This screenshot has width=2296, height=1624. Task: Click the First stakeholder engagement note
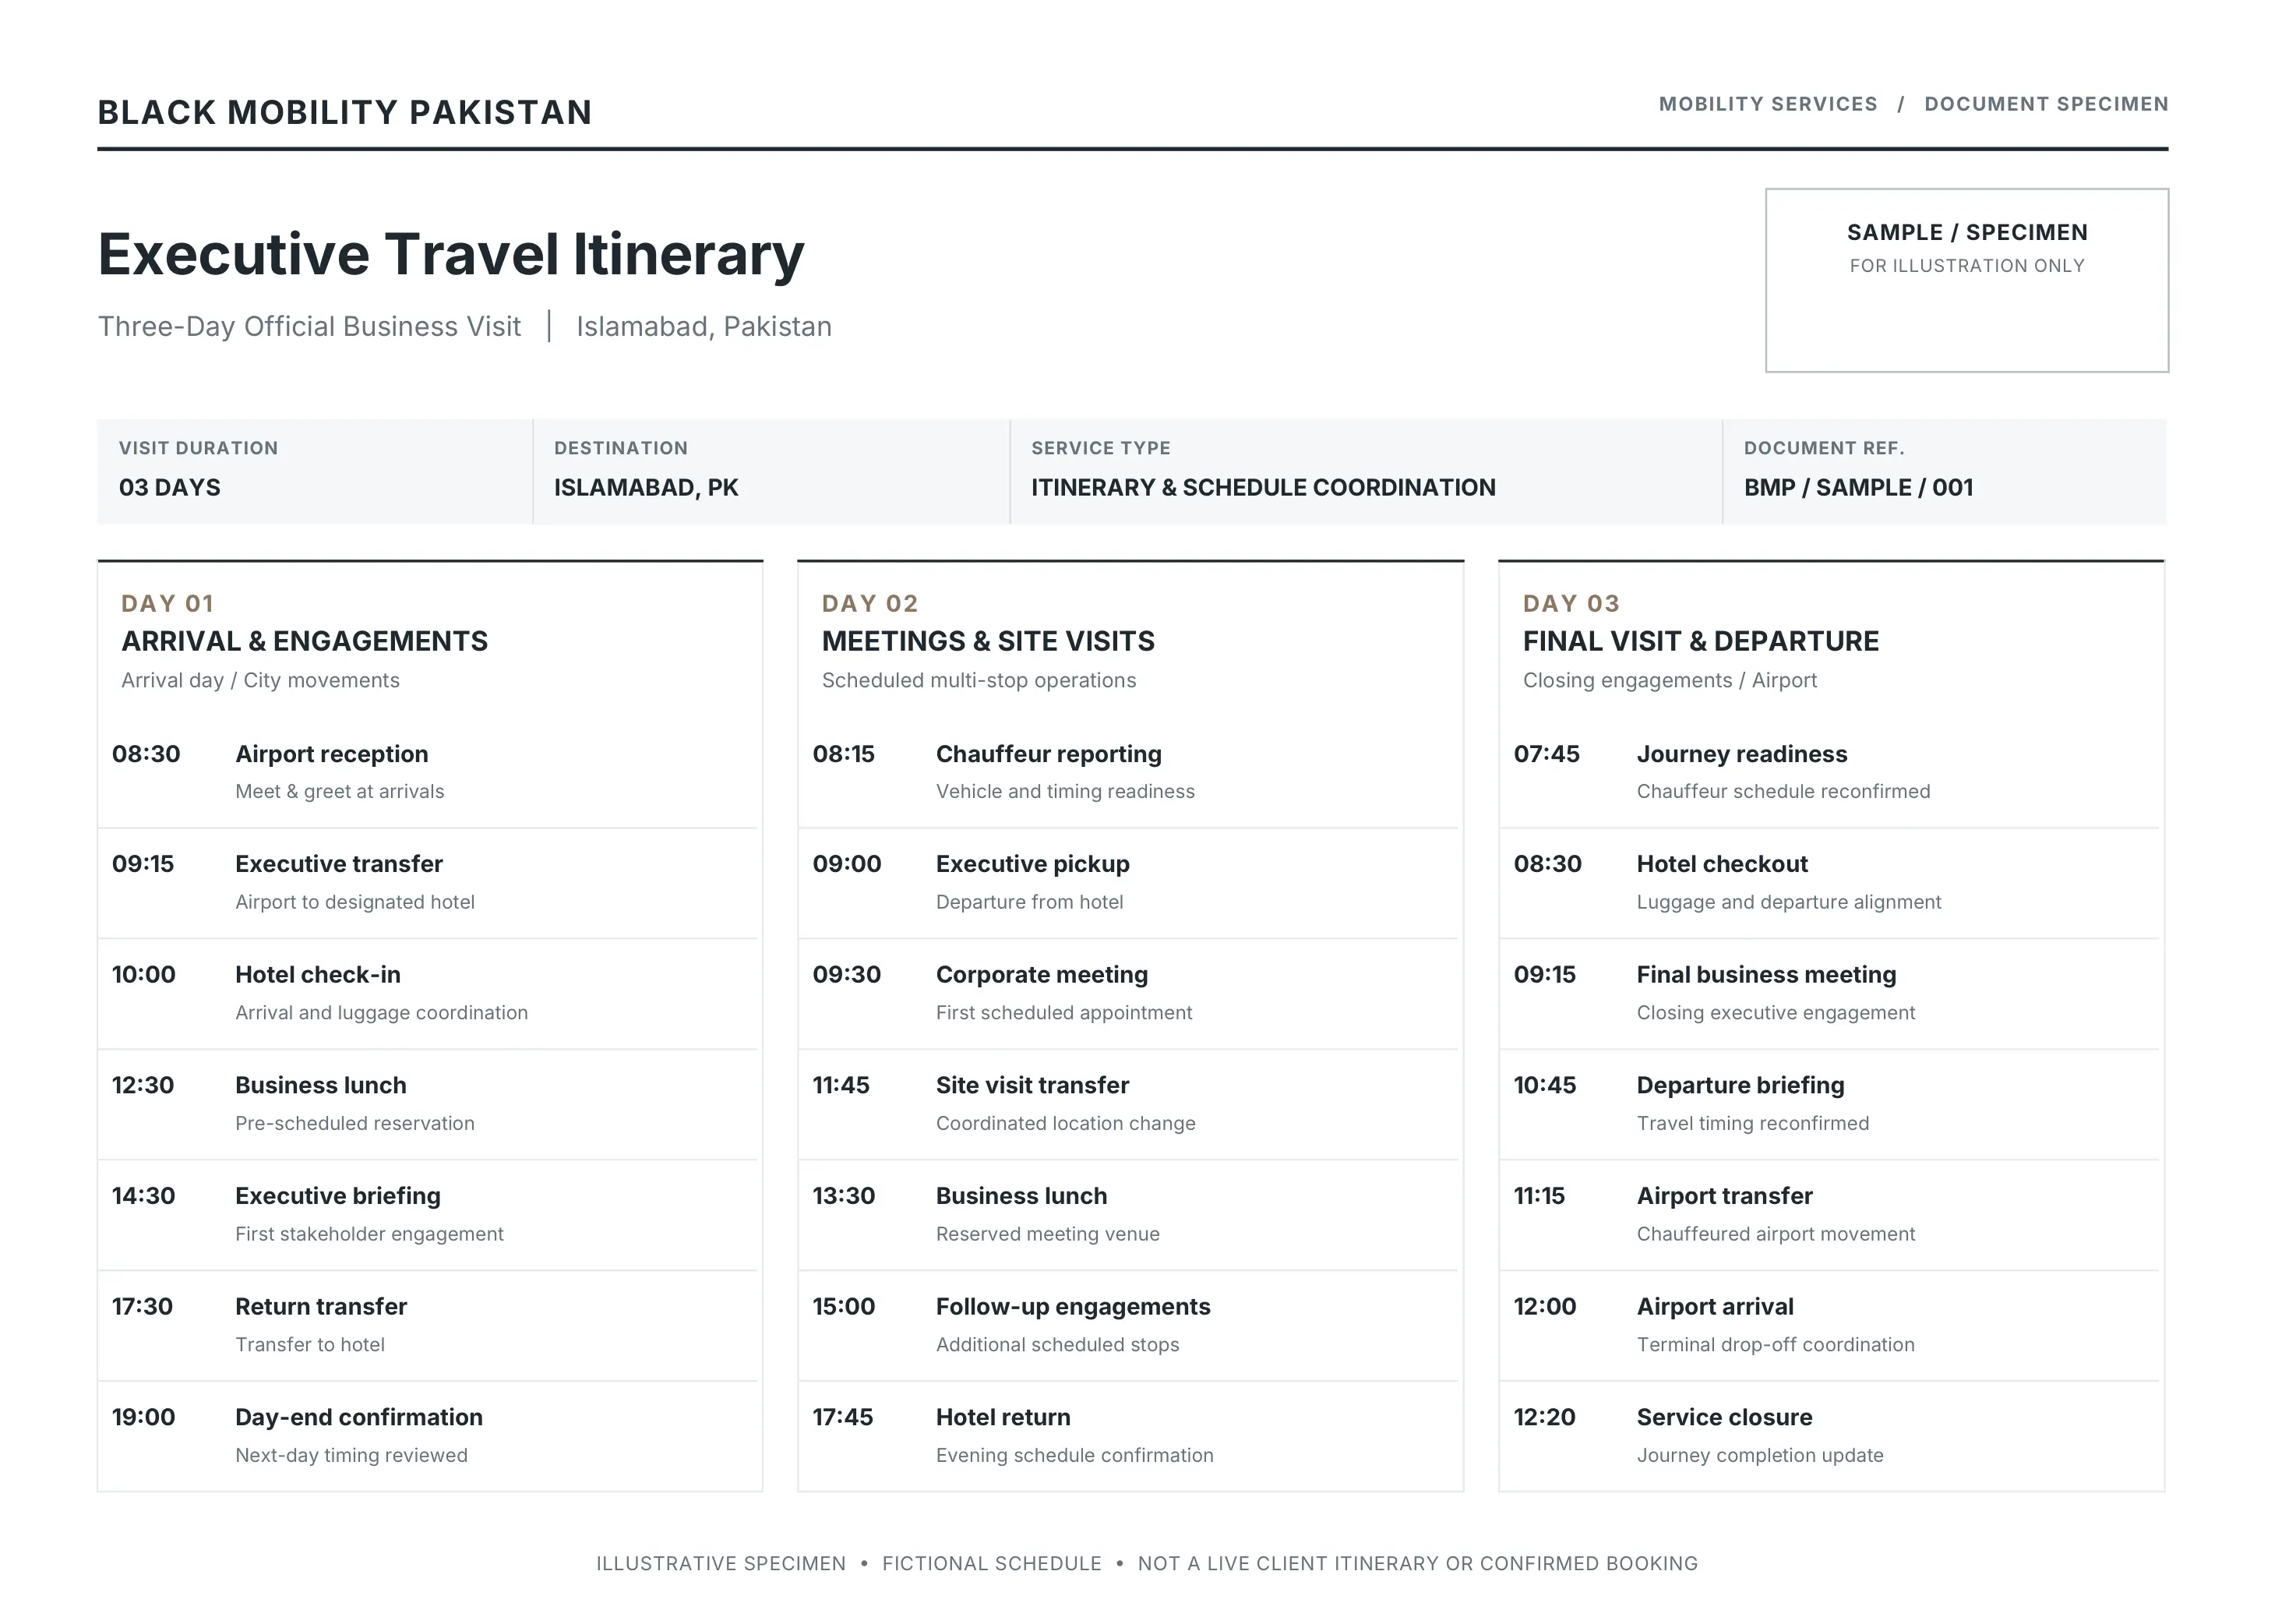[x=369, y=1234]
